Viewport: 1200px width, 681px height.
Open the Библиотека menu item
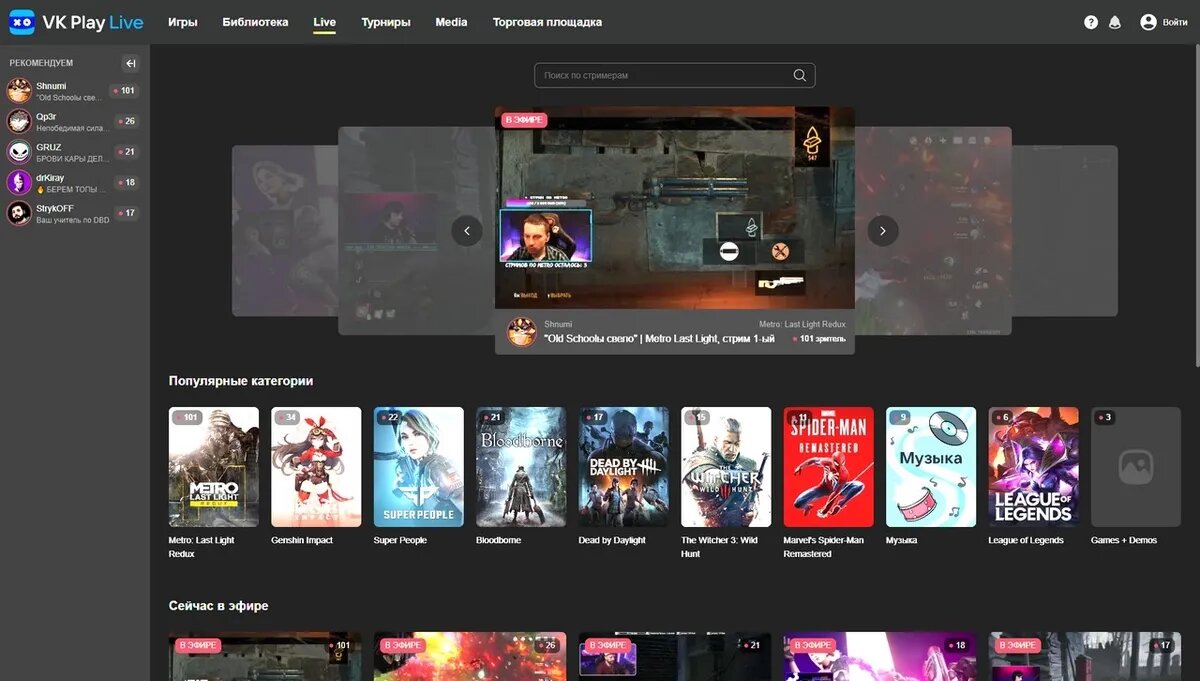tap(255, 22)
